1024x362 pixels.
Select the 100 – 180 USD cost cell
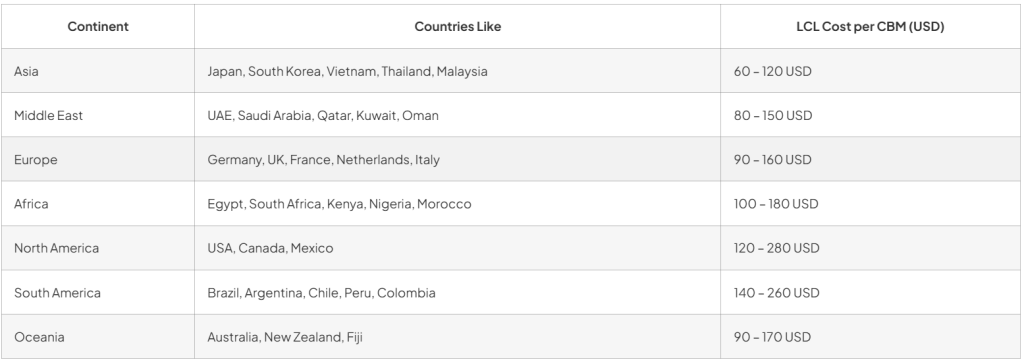[871, 204]
